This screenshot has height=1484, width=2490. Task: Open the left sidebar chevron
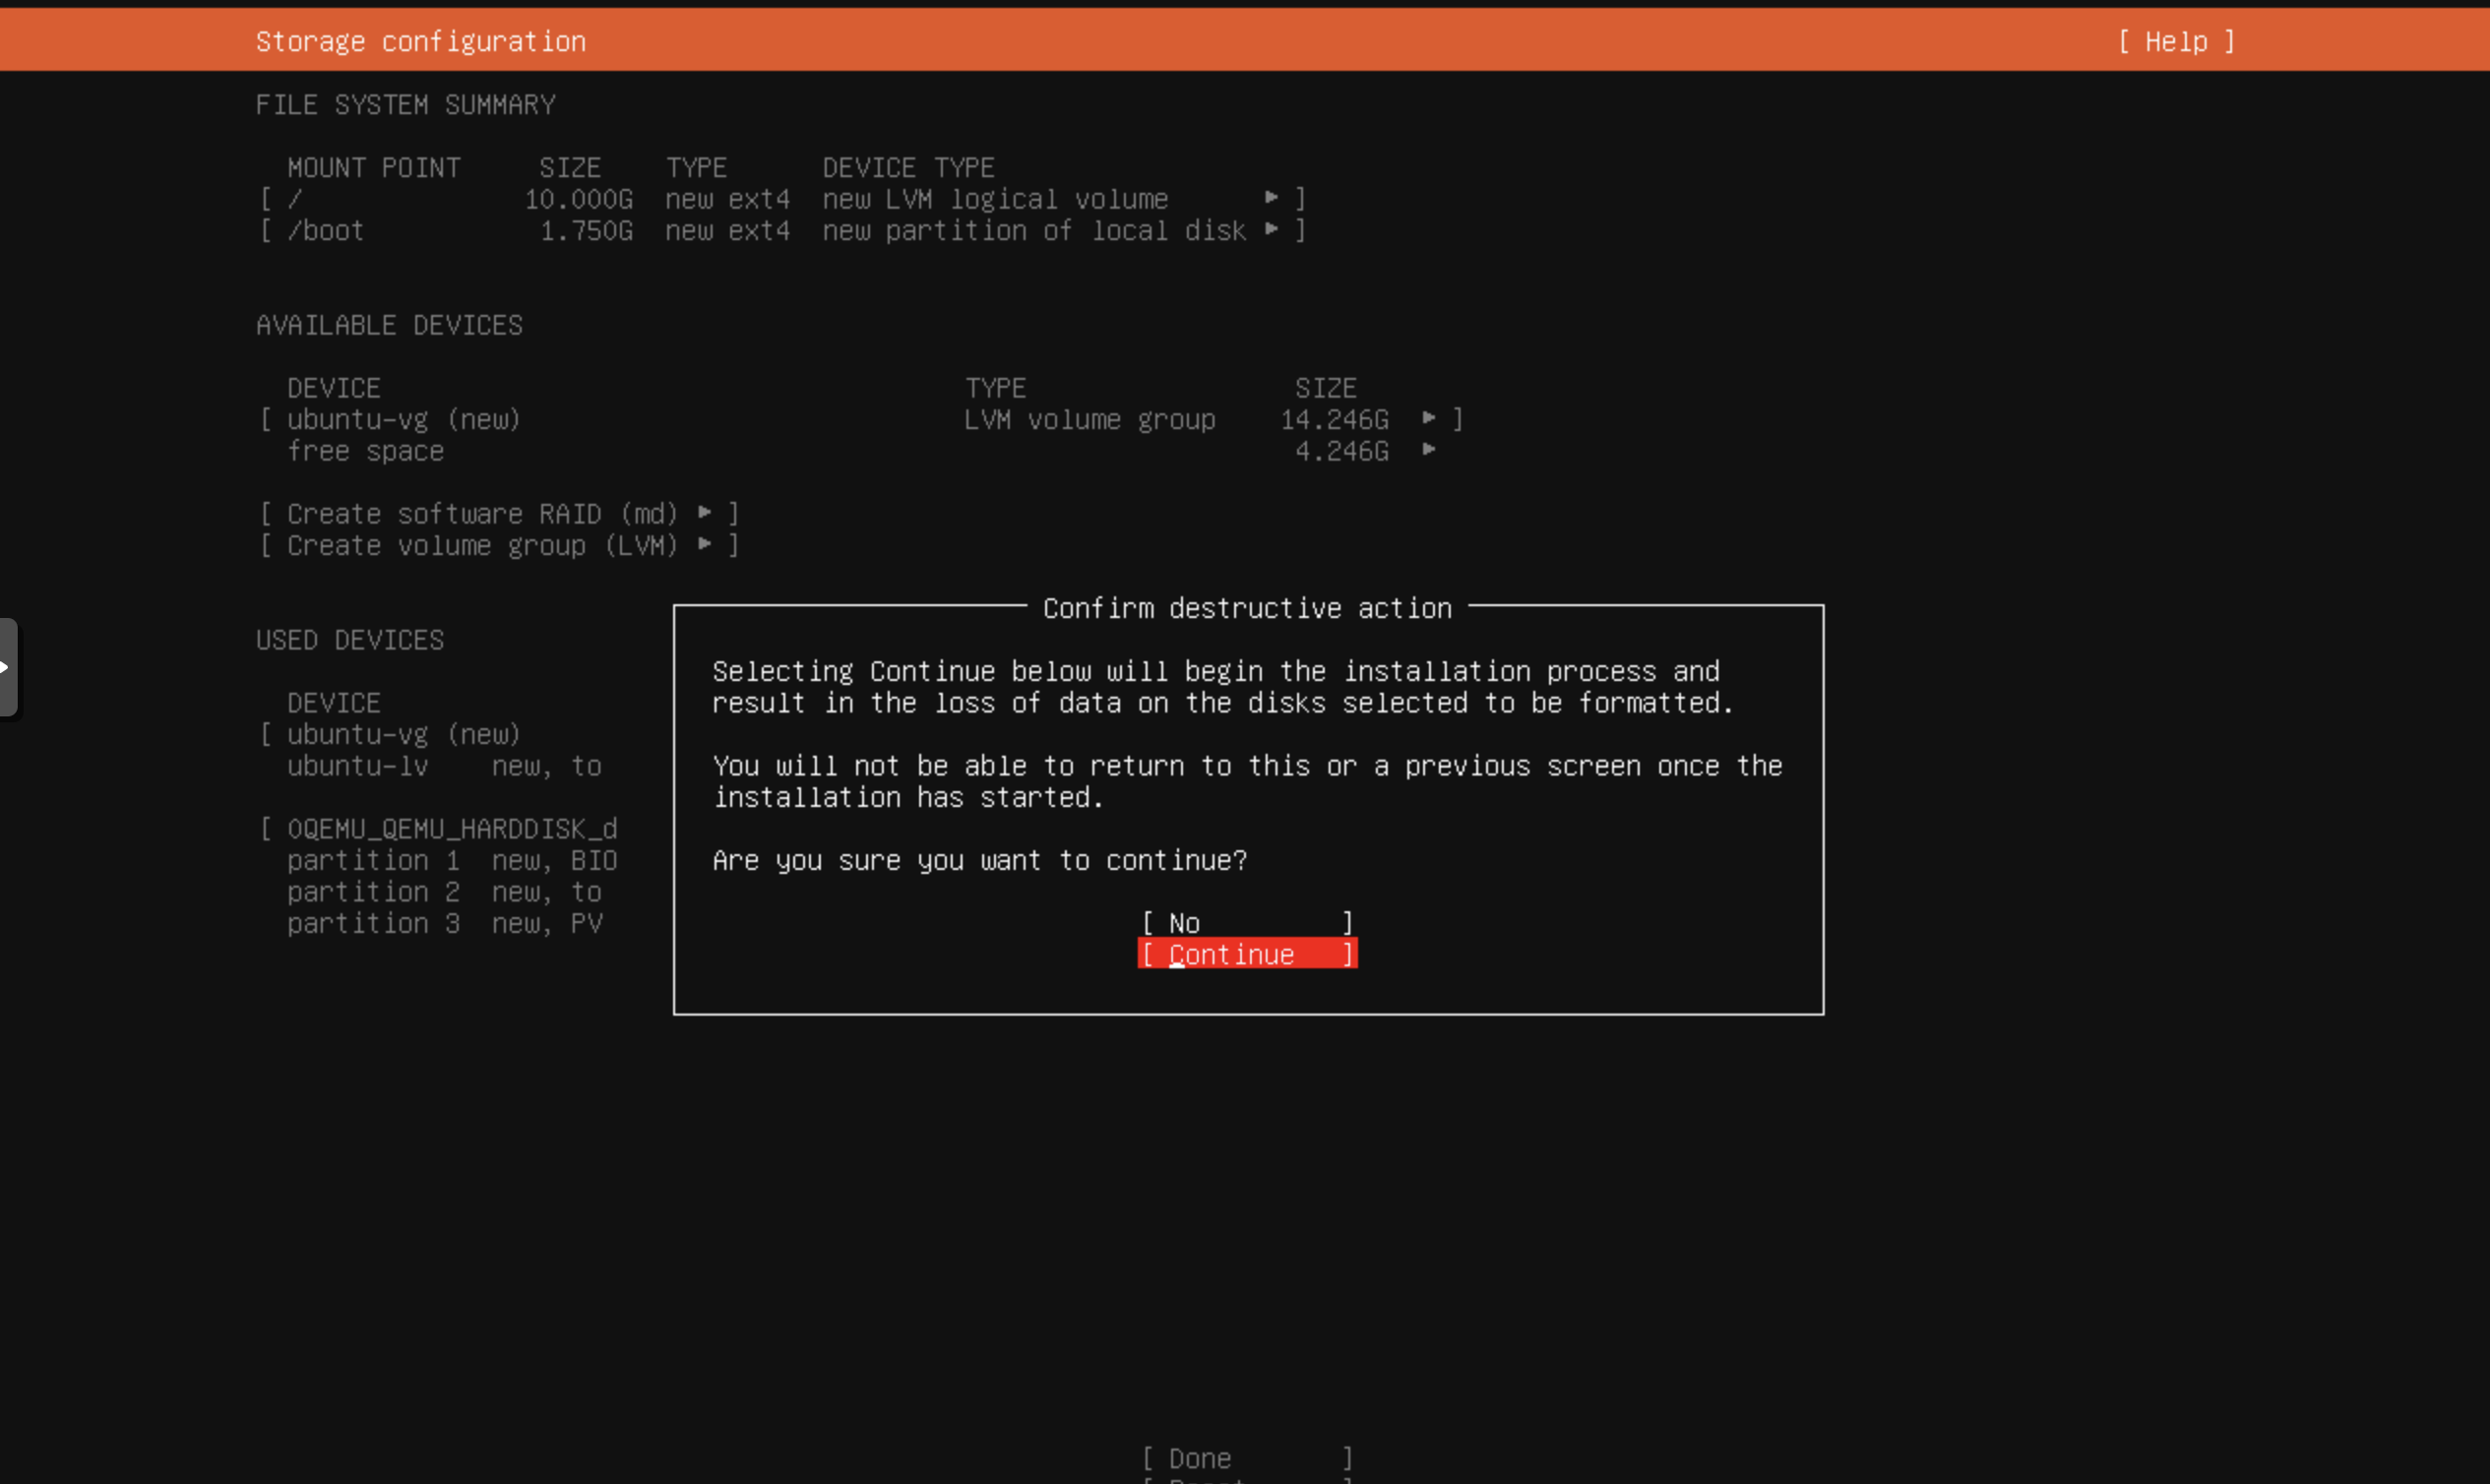point(8,667)
